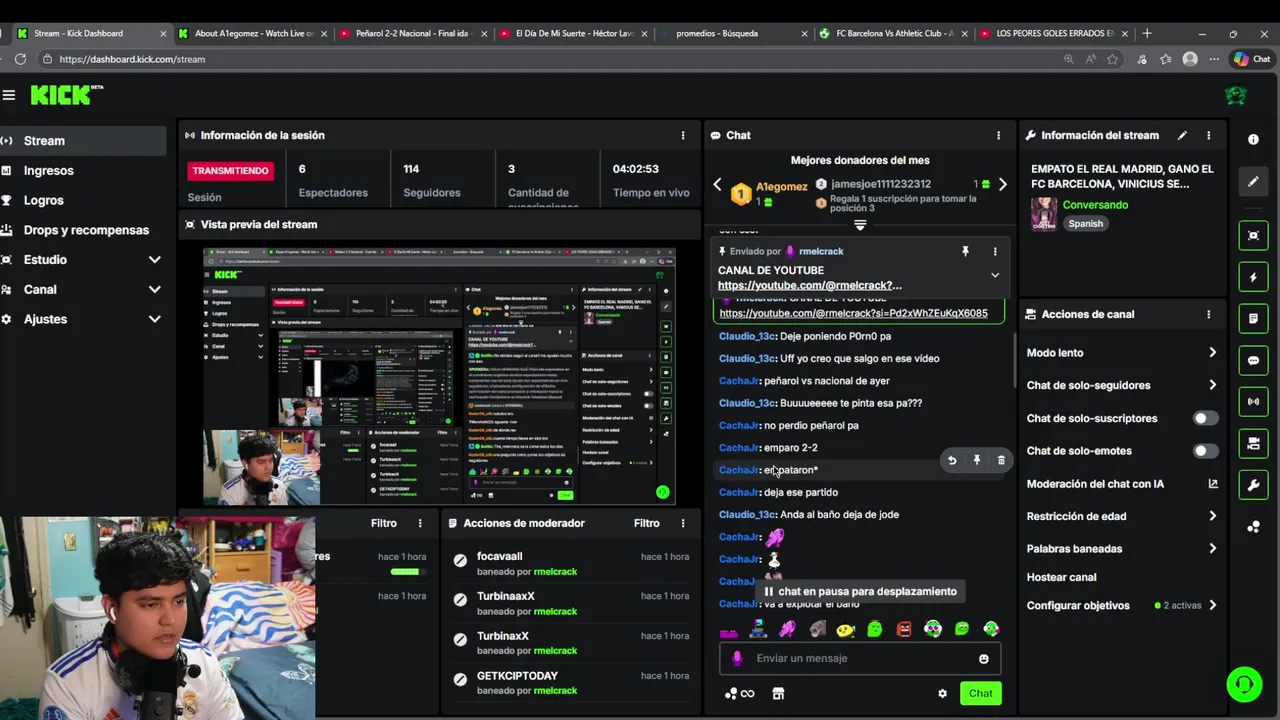Click the Spanish language tag

pos(1085,224)
